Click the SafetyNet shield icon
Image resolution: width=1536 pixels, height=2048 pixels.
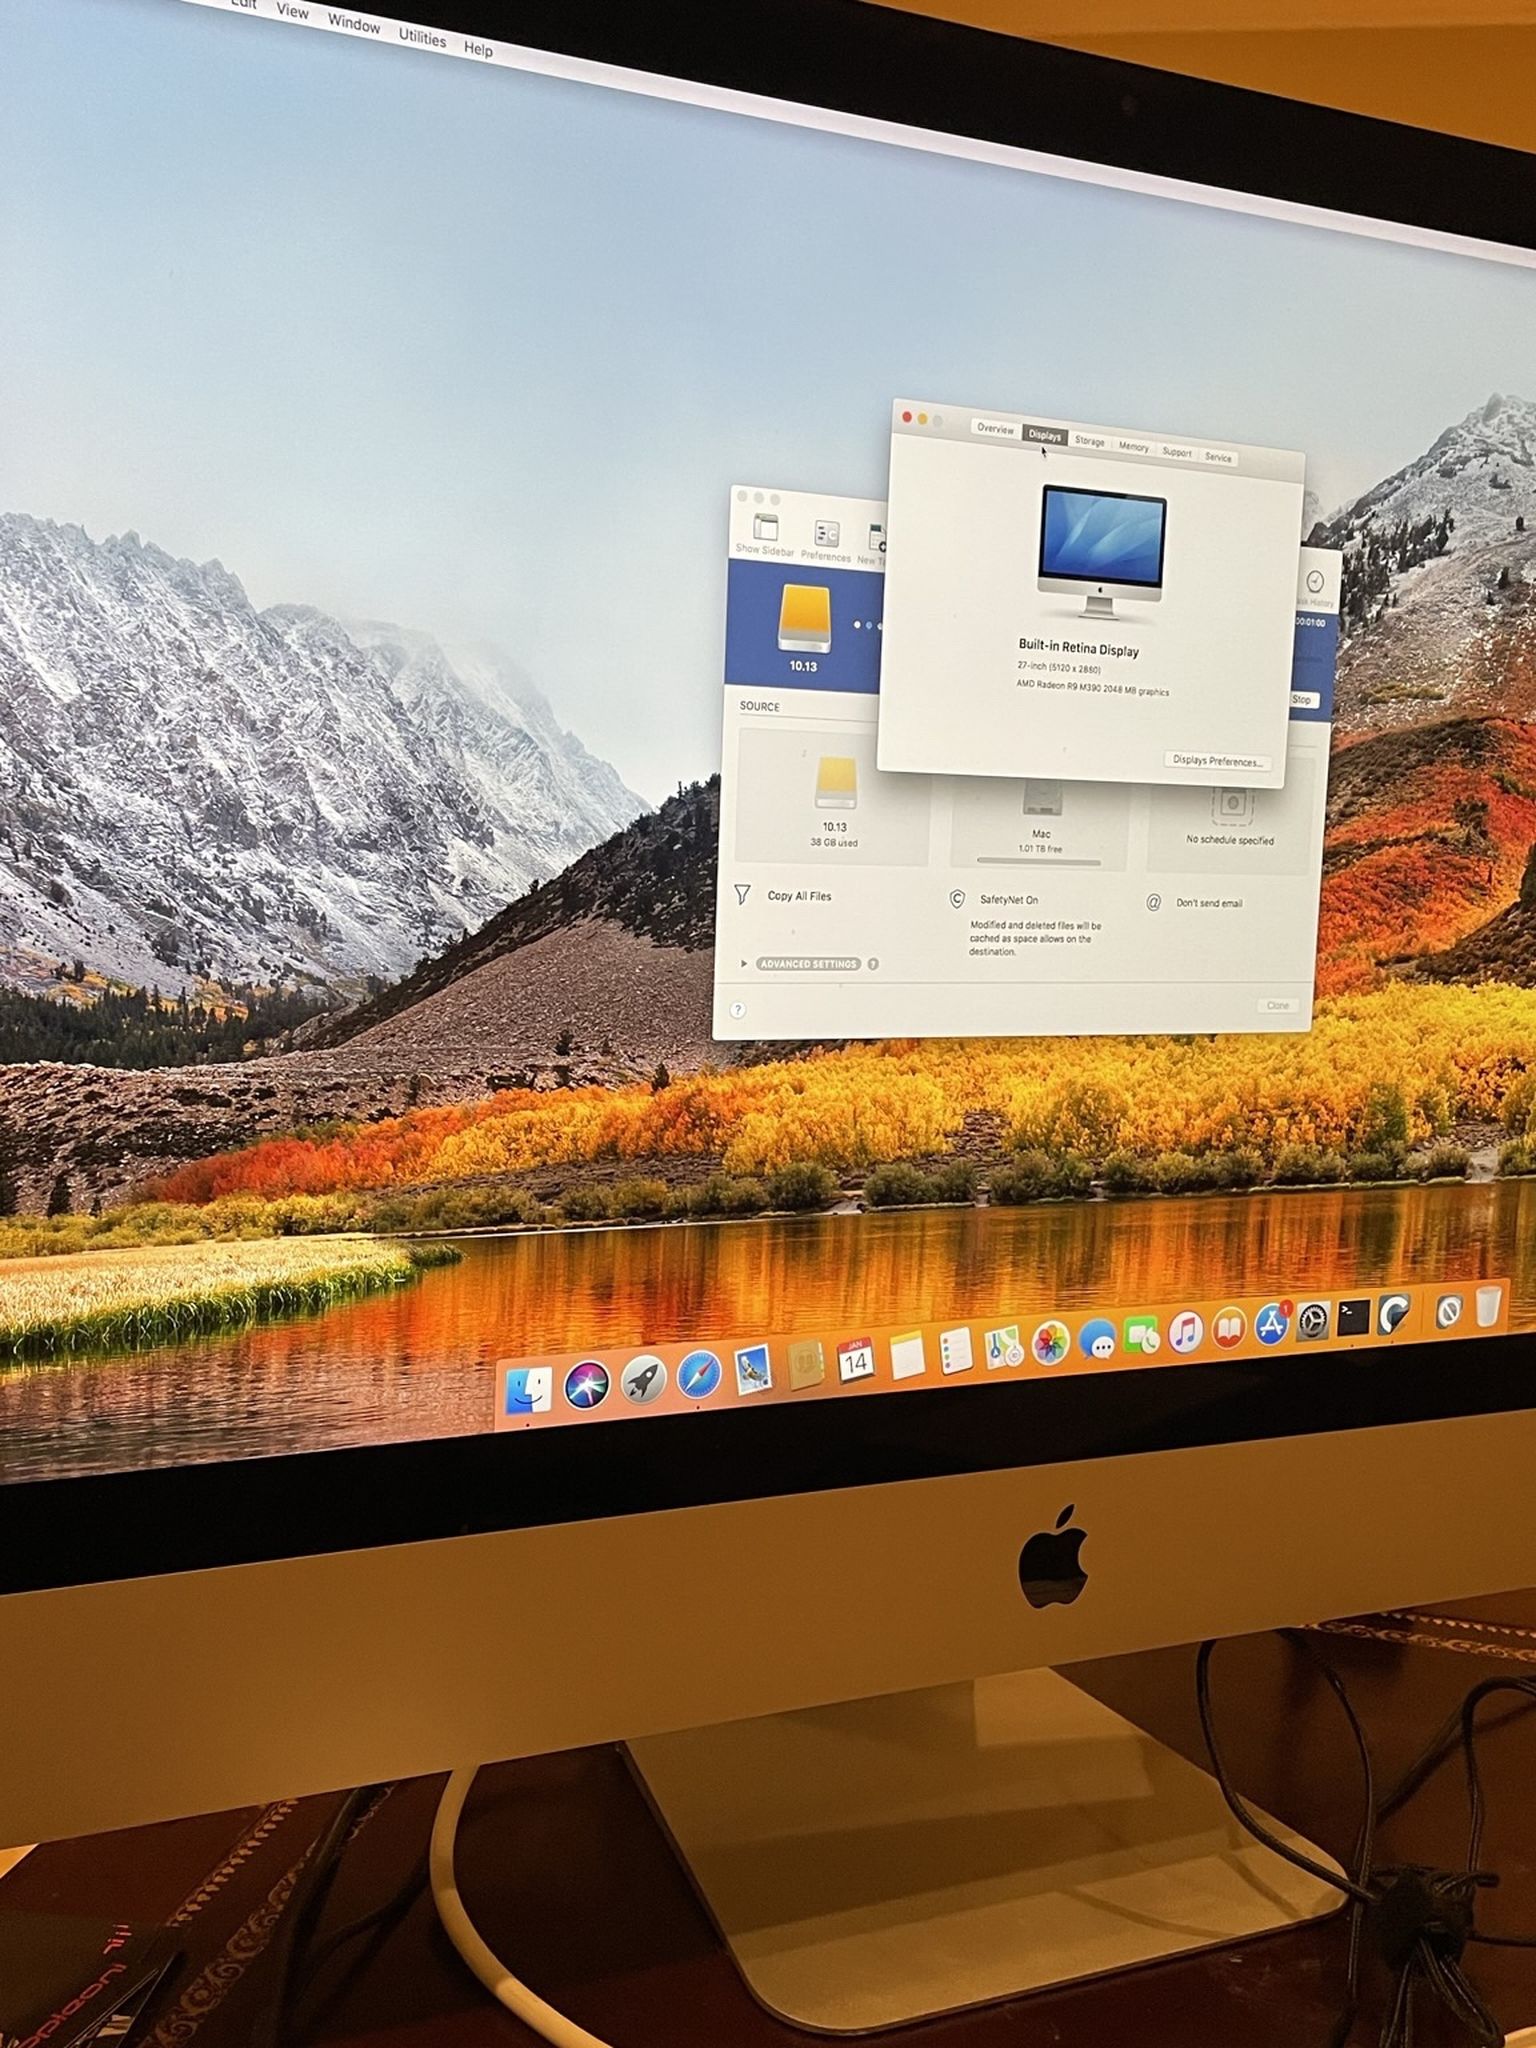(x=957, y=899)
